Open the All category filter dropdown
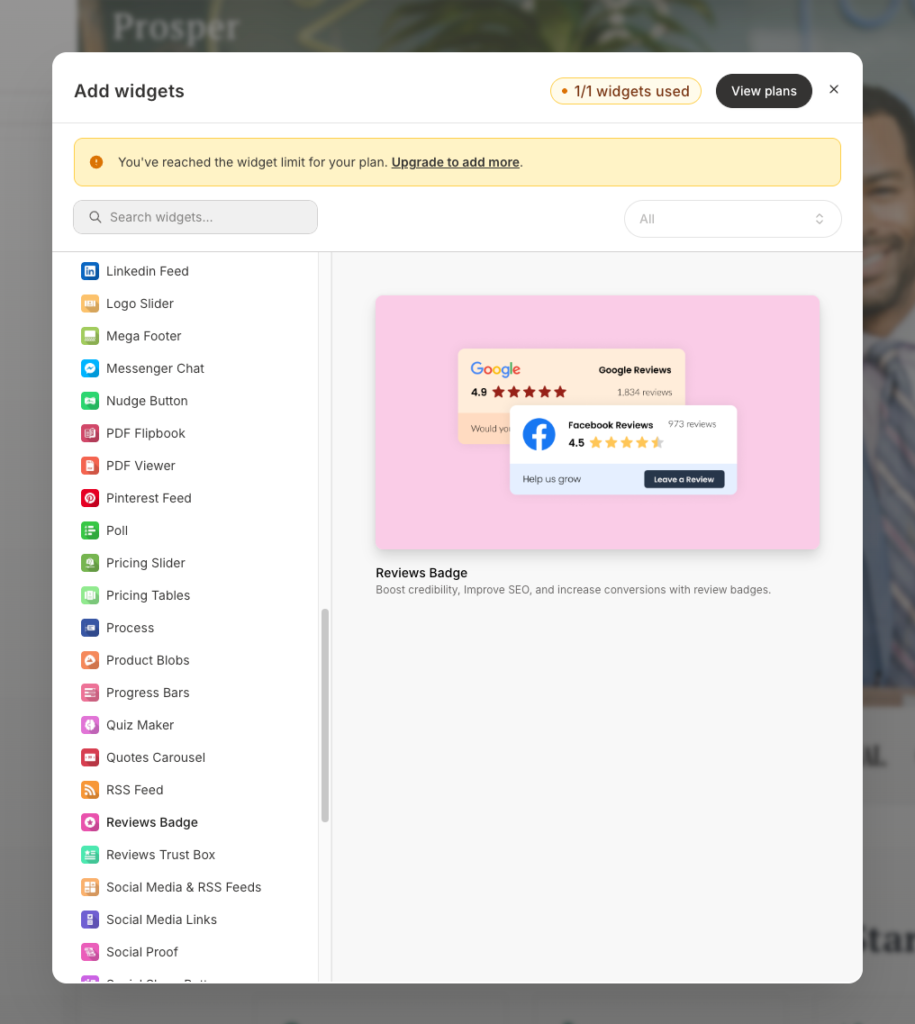Image resolution: width=915 pixels, height=1024 pixels. coord(733,218)
